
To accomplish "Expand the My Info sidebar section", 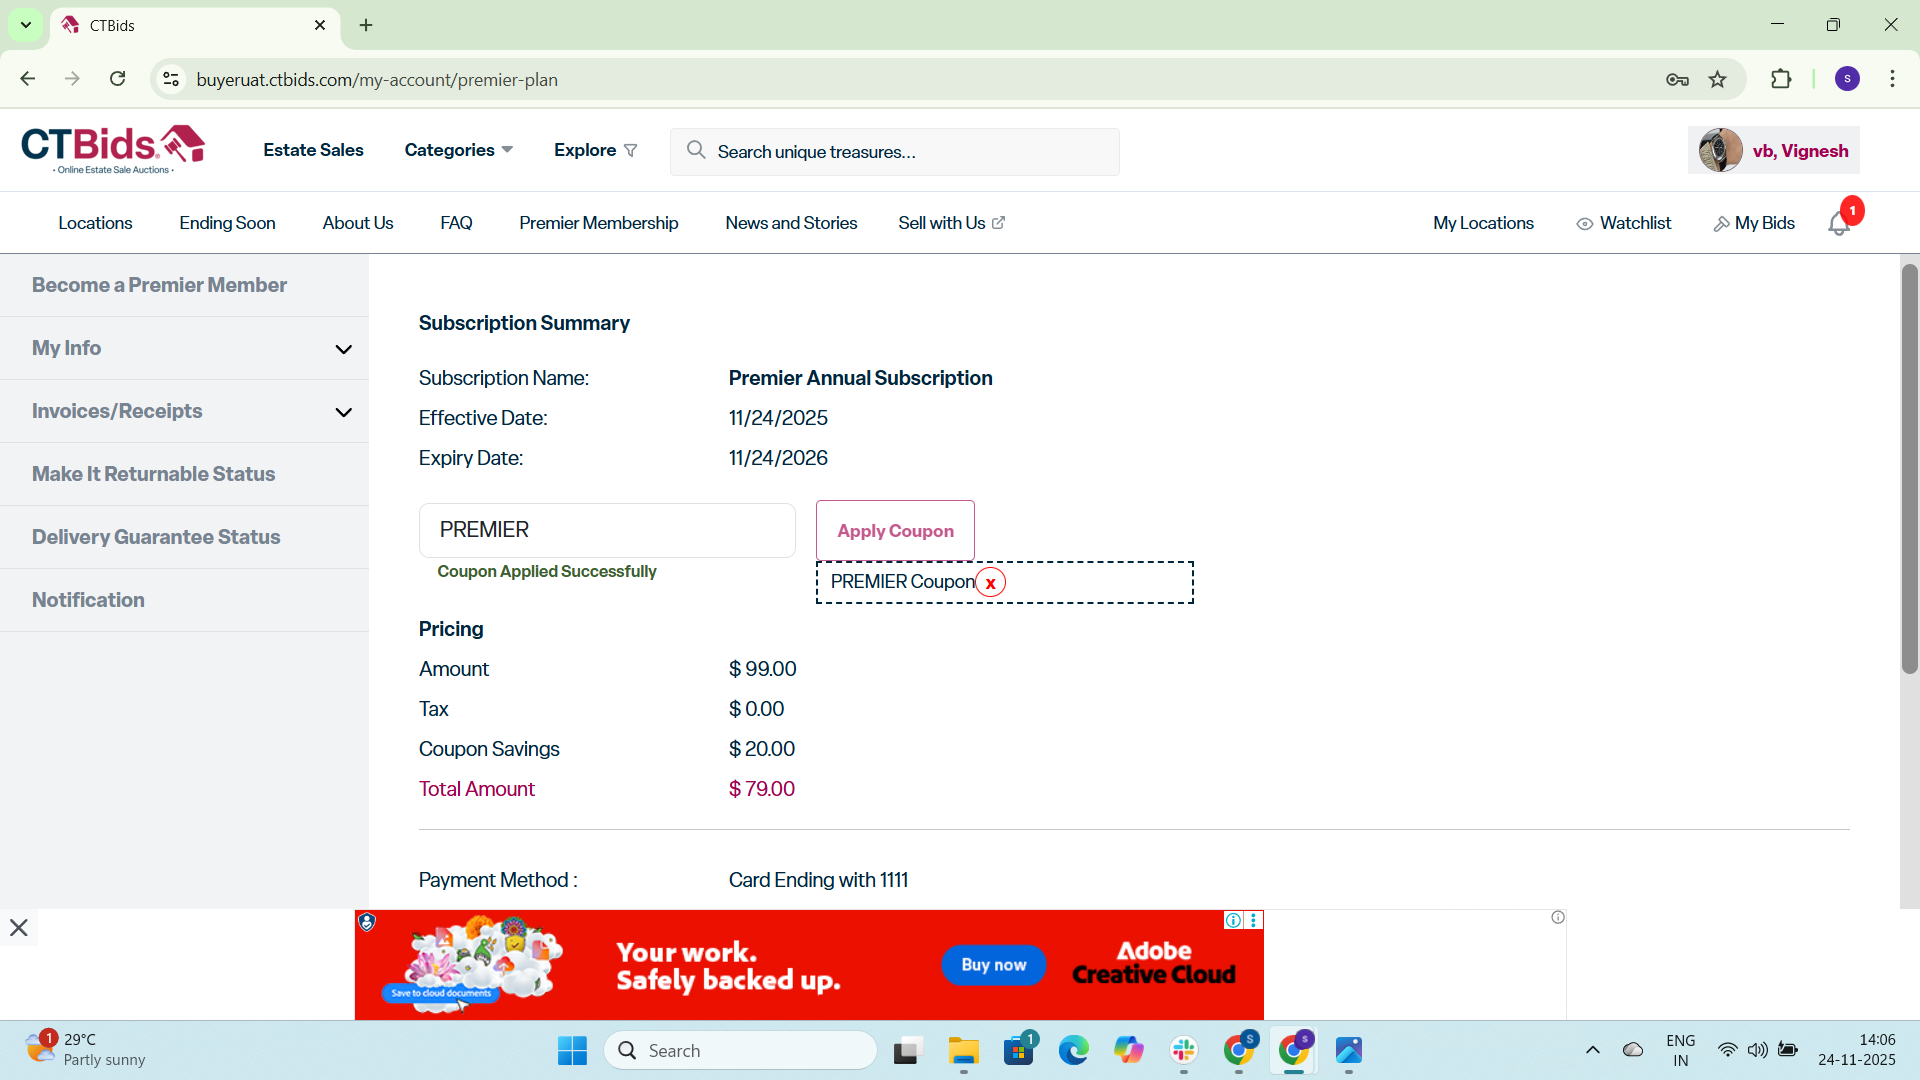I will (343, 349).
